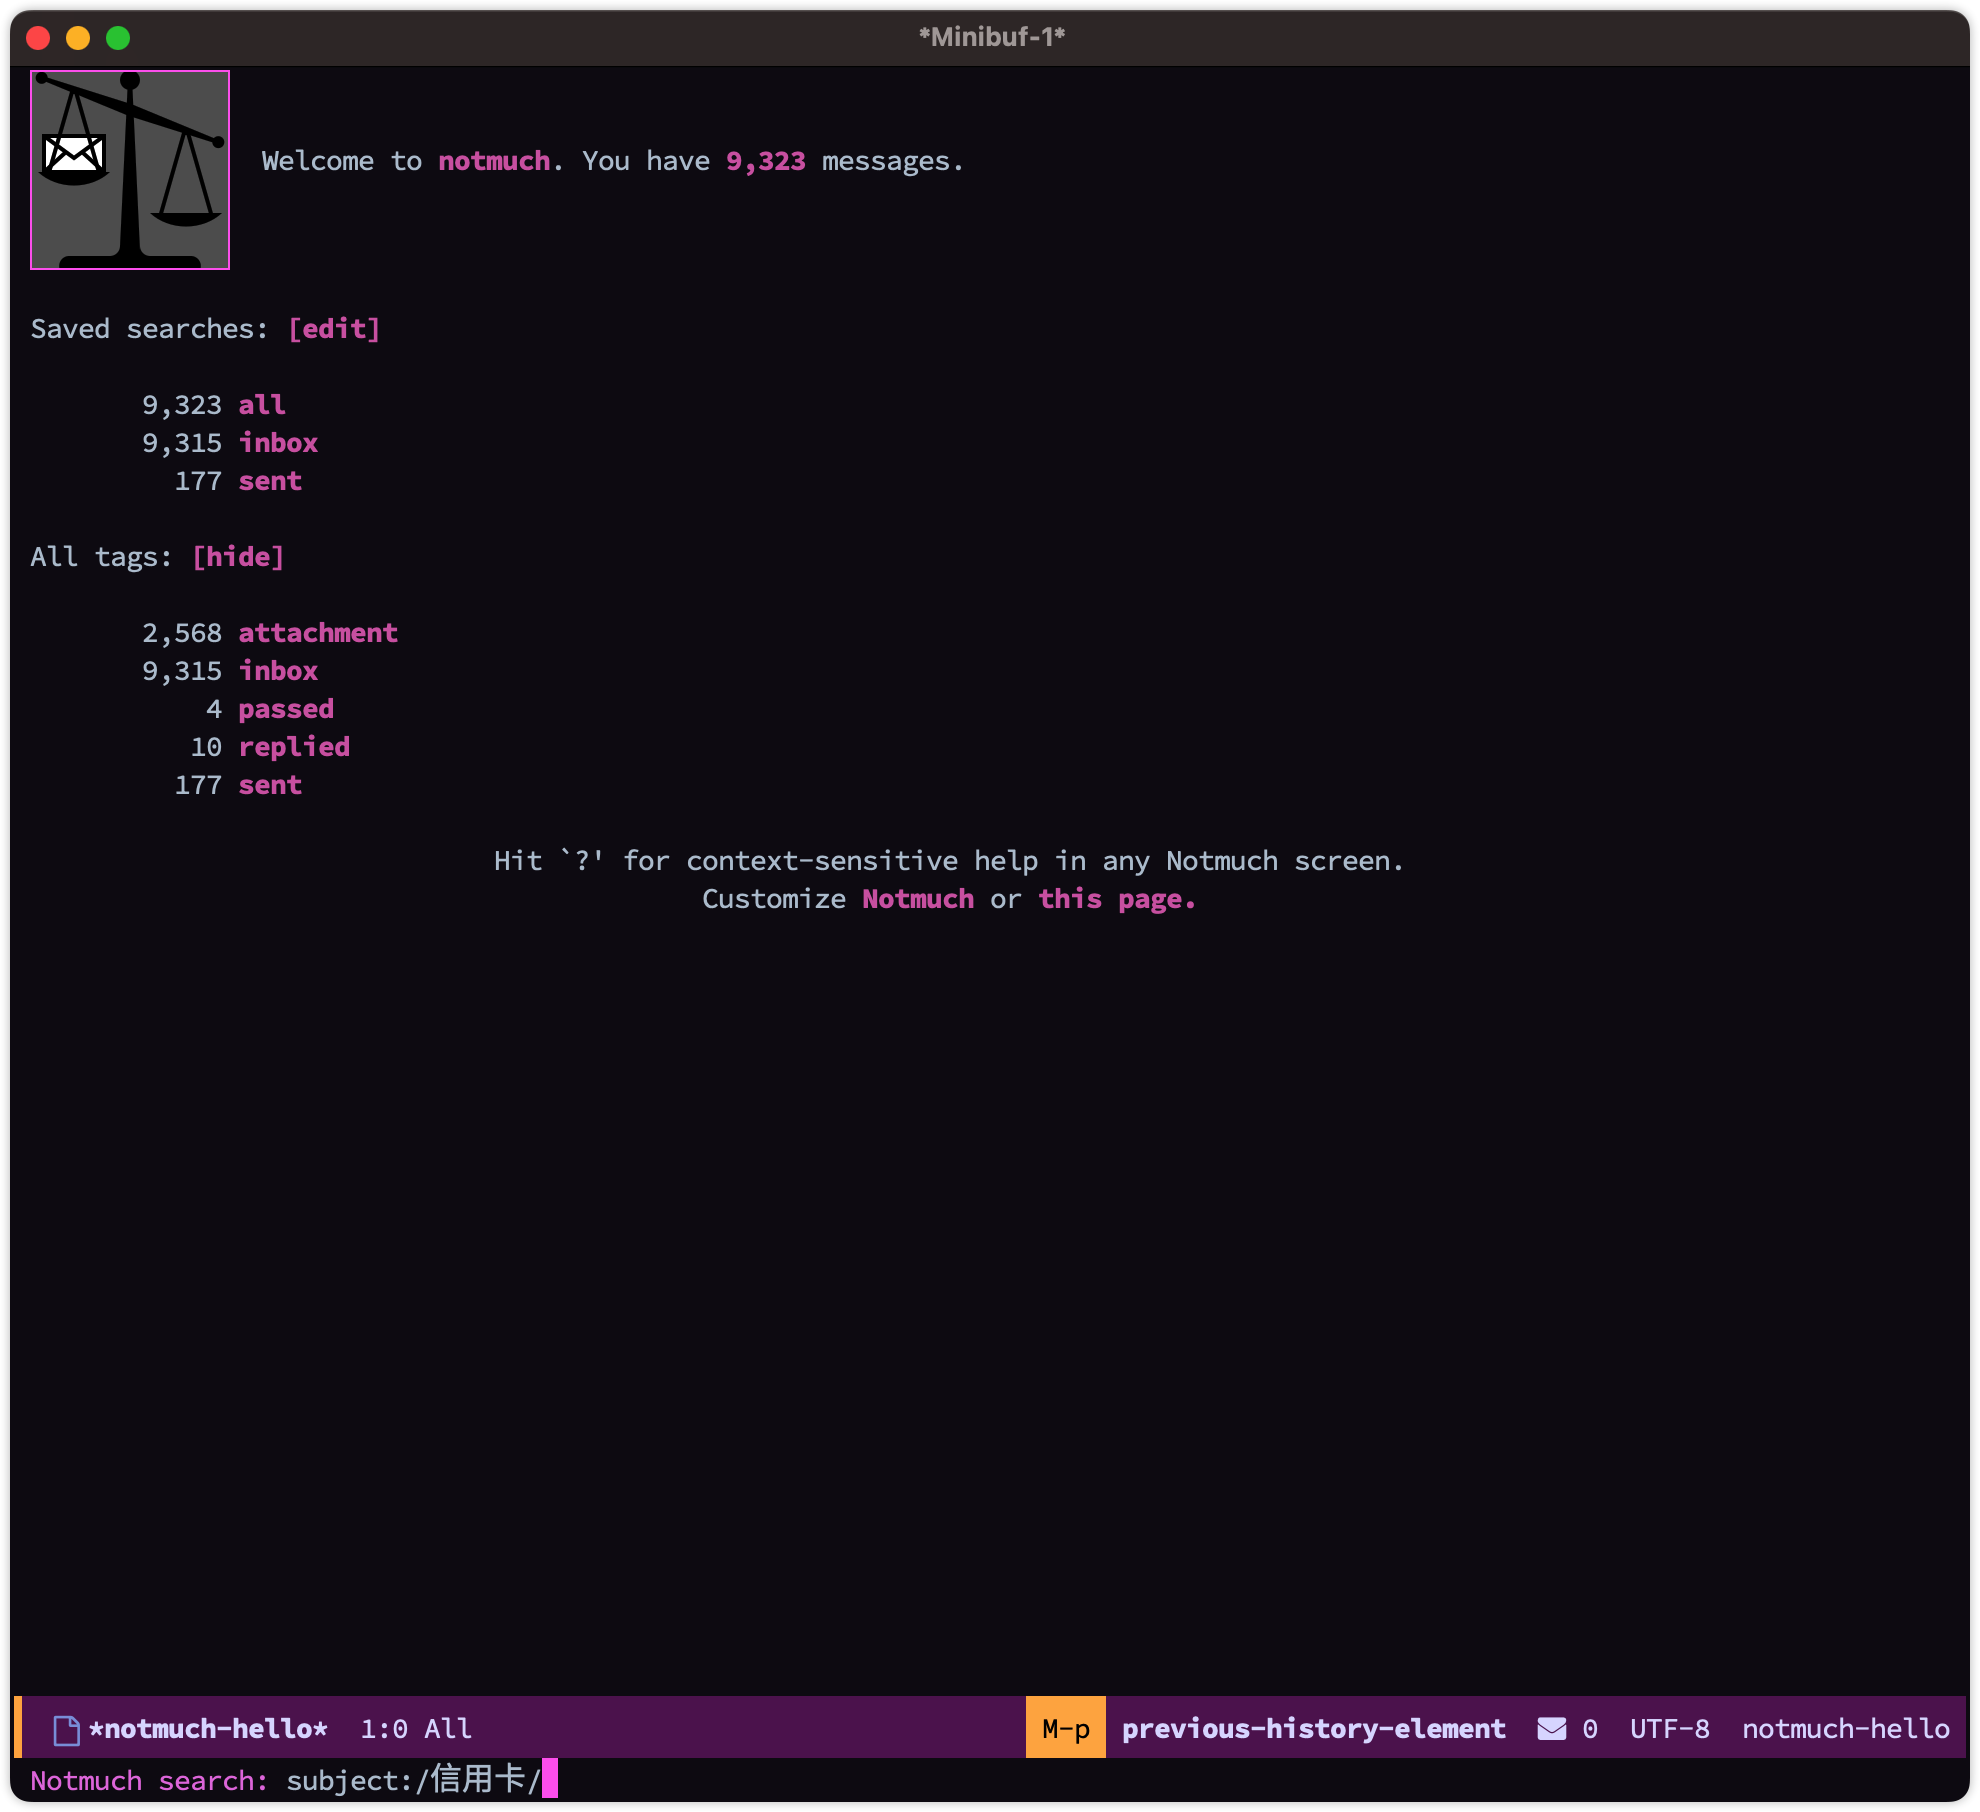Image resolution: width=1980 pixels, height=1812 pixels.
Task: Click the '9,323' count beside all saved search
Action: click(181, 405)
